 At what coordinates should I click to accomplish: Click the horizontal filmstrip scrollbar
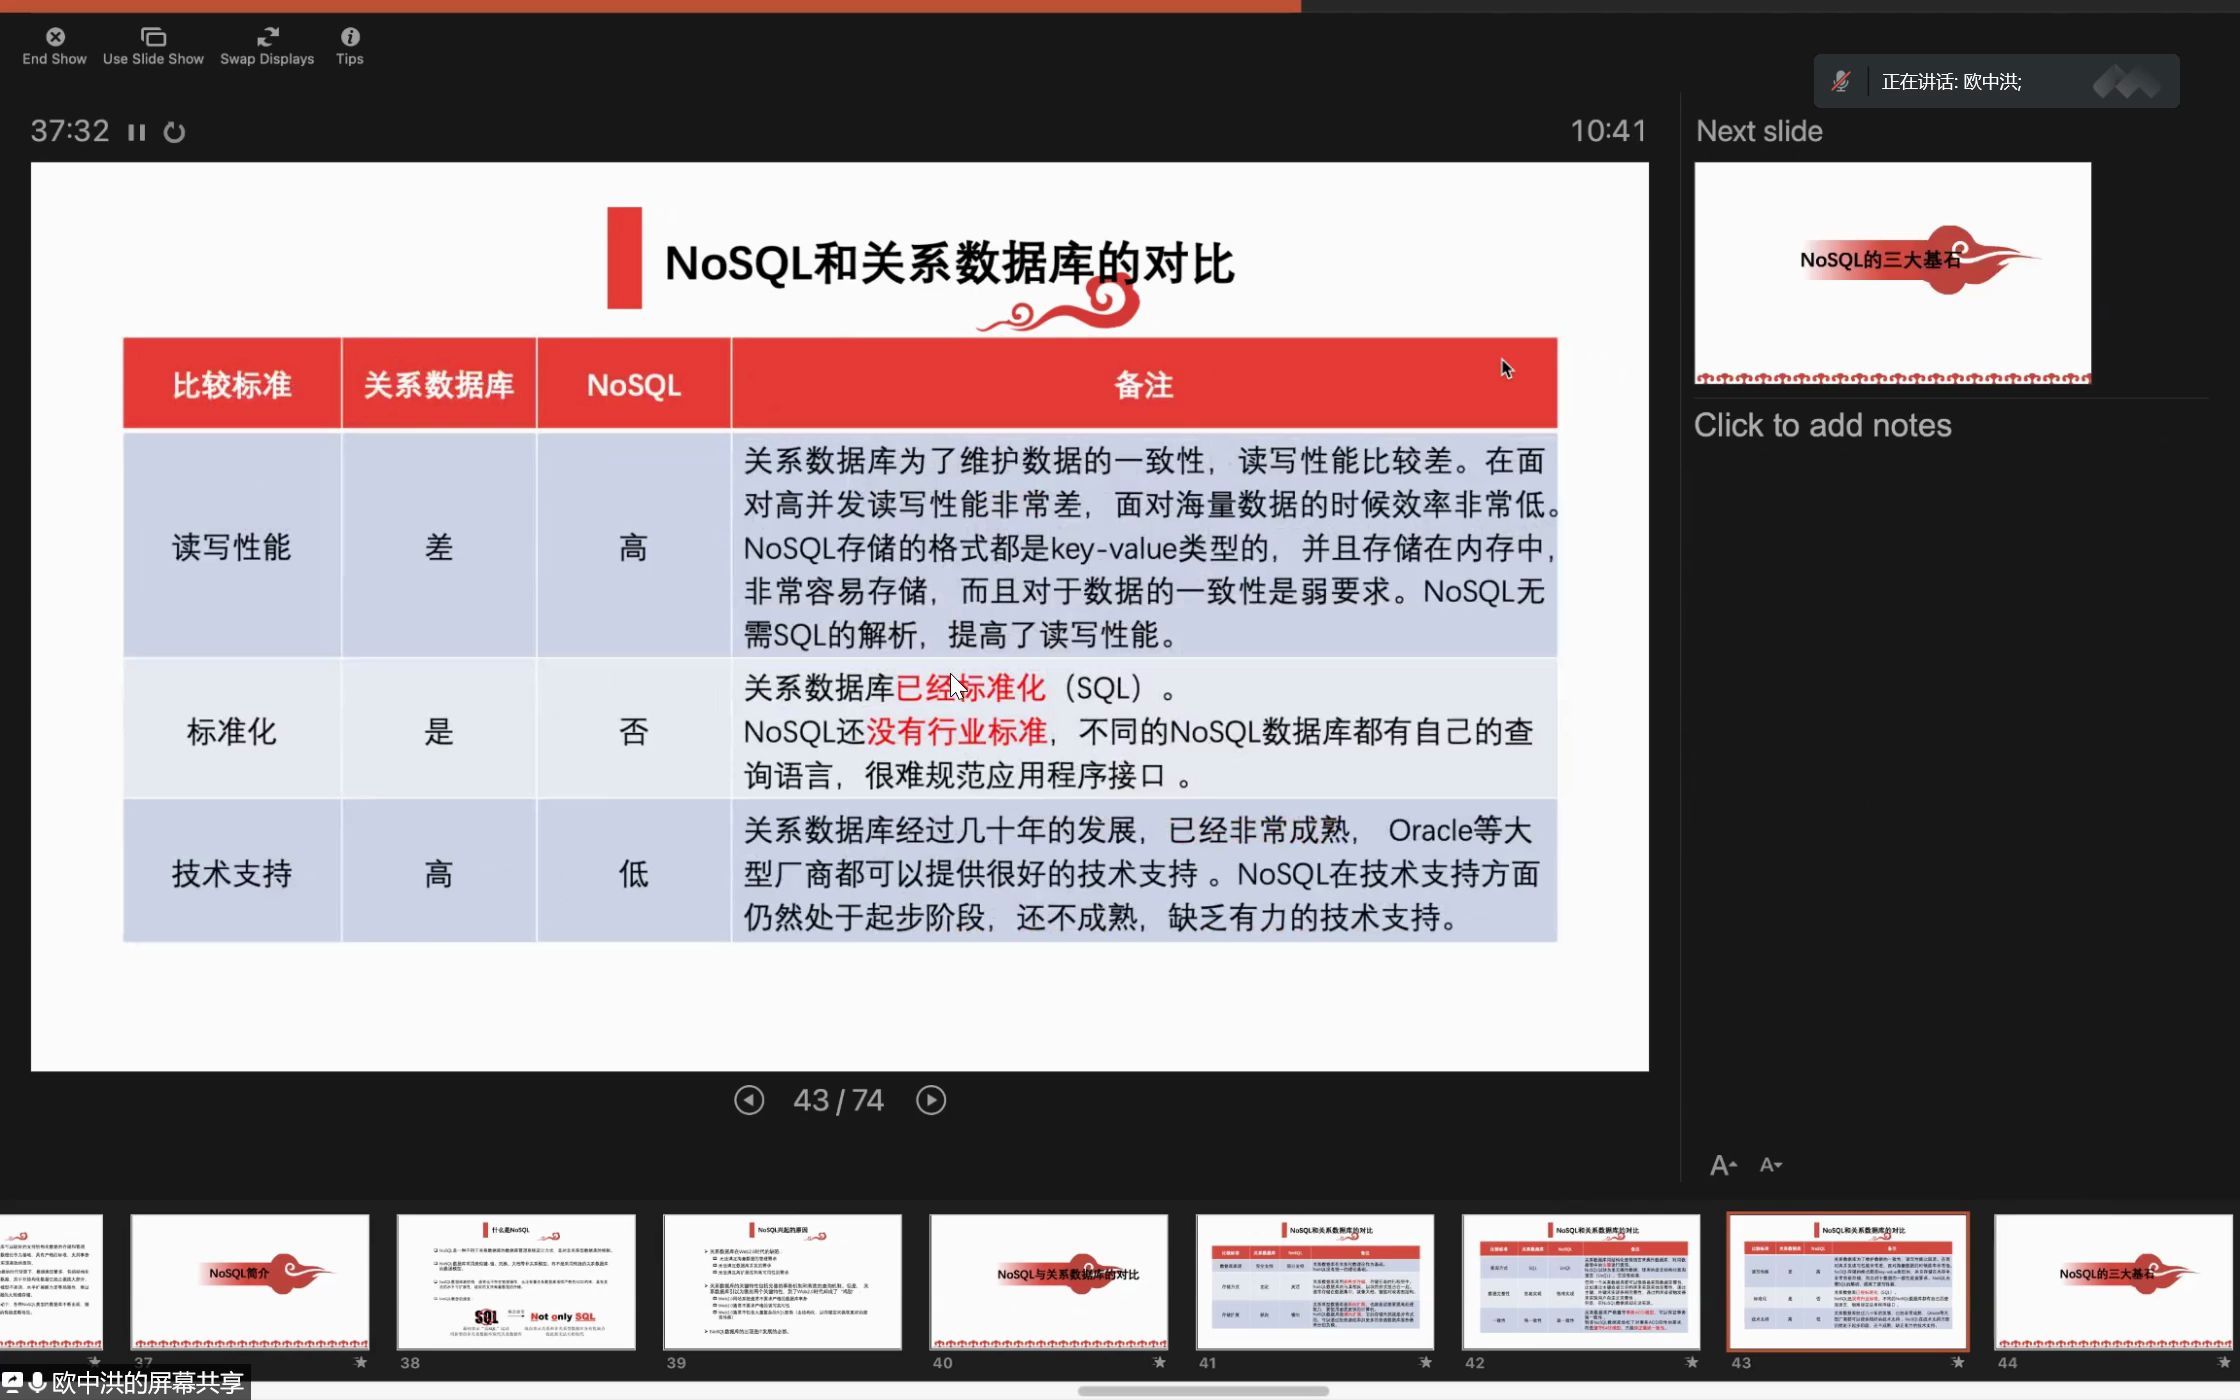click(x=1203, y=1391)
